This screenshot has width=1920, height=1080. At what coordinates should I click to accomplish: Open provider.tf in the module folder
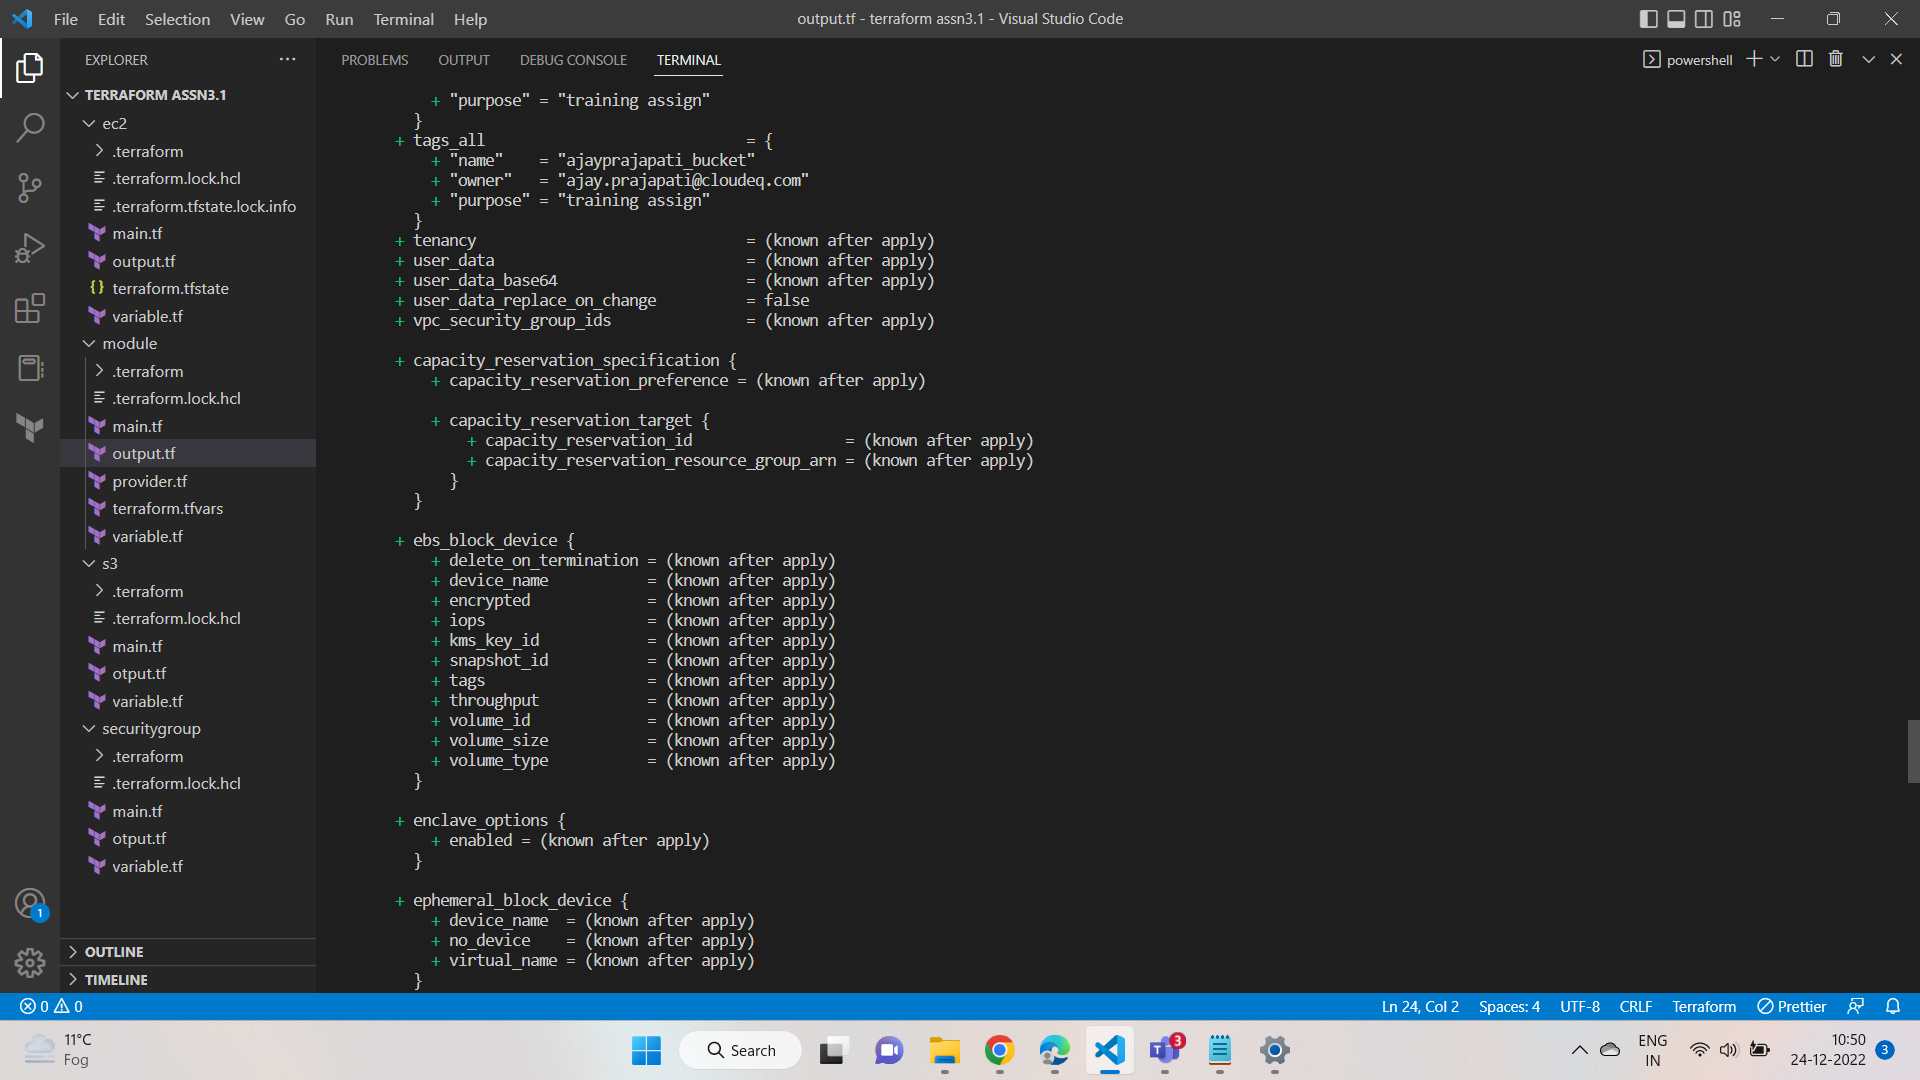188,481
